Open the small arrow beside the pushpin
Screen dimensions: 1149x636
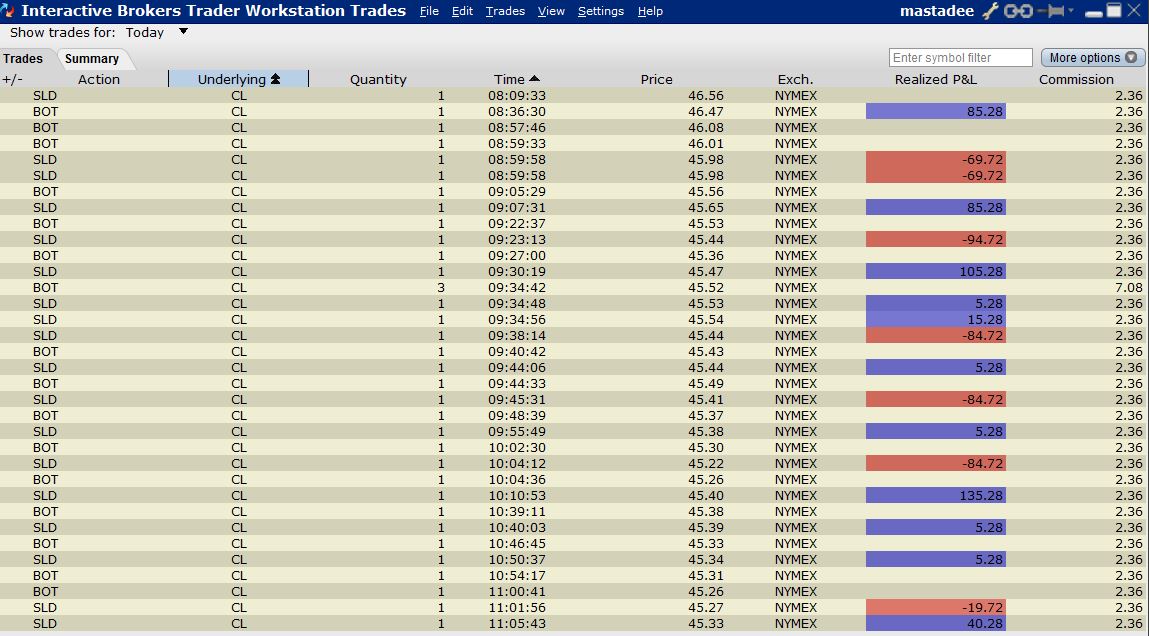tap(1071, 10)
